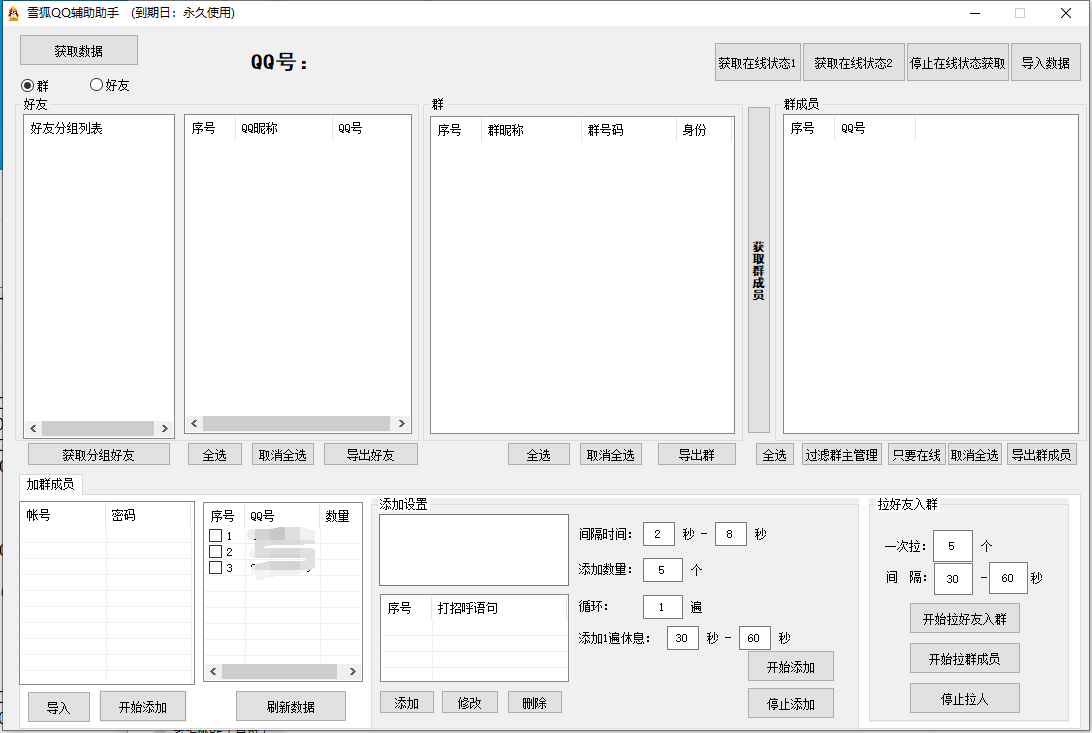Viewport: 1092px width, 733px height.
Task: Click the 只要在线 button
Action: tap(916, 455)
